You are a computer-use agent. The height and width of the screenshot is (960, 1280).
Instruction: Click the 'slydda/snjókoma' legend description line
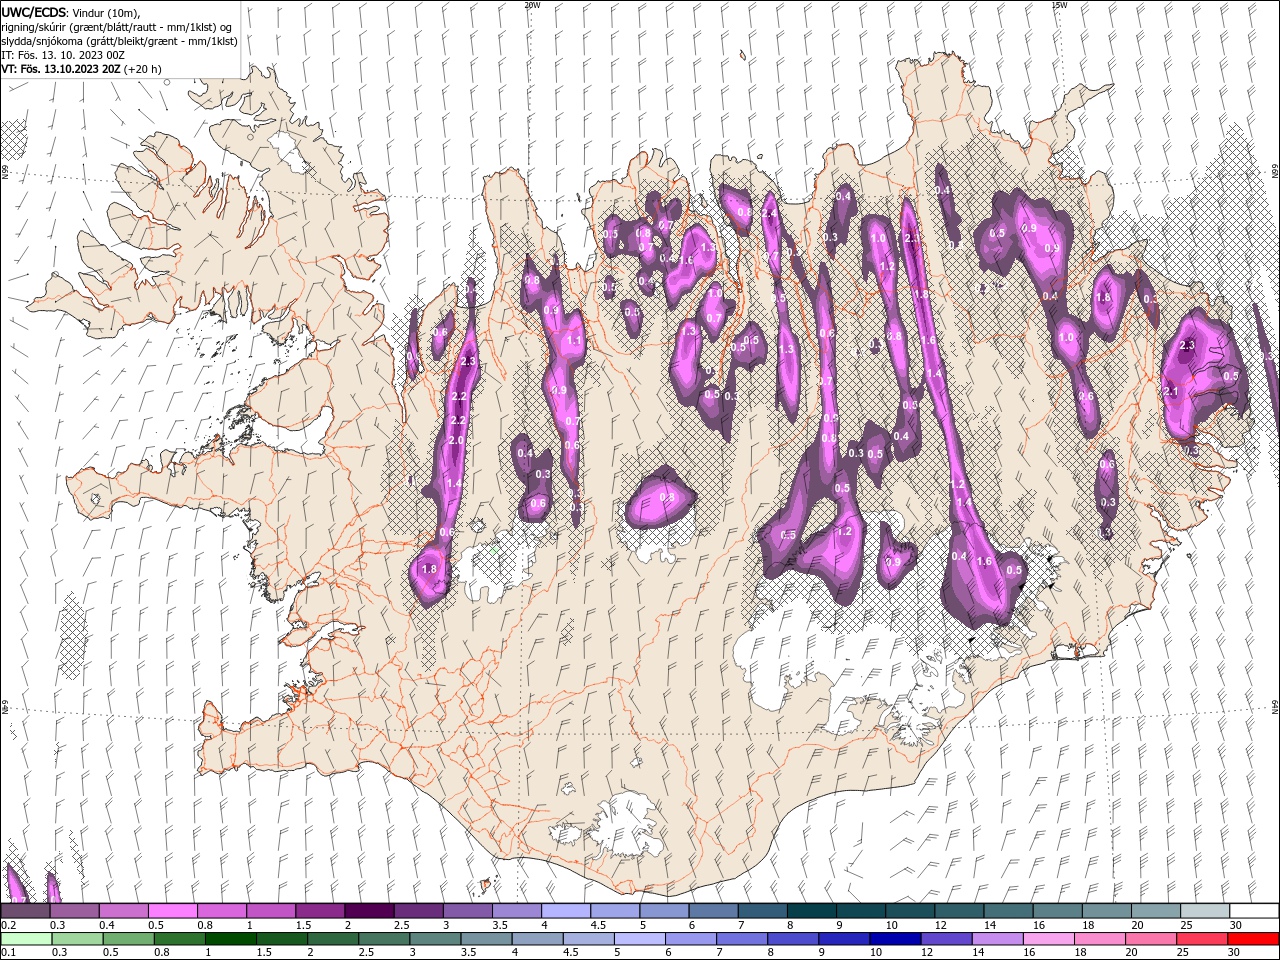pos(119,41)
